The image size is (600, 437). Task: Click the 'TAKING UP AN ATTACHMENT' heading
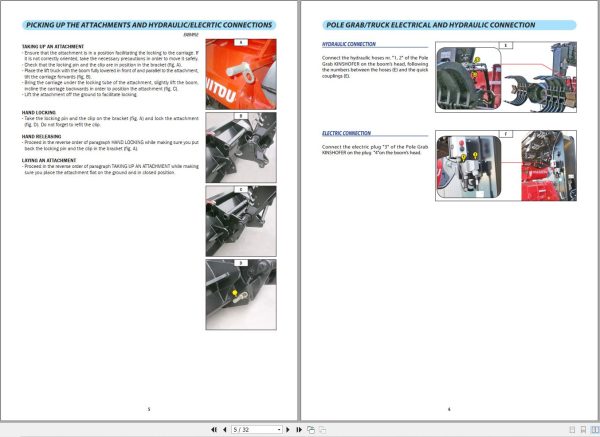(52, 46)
